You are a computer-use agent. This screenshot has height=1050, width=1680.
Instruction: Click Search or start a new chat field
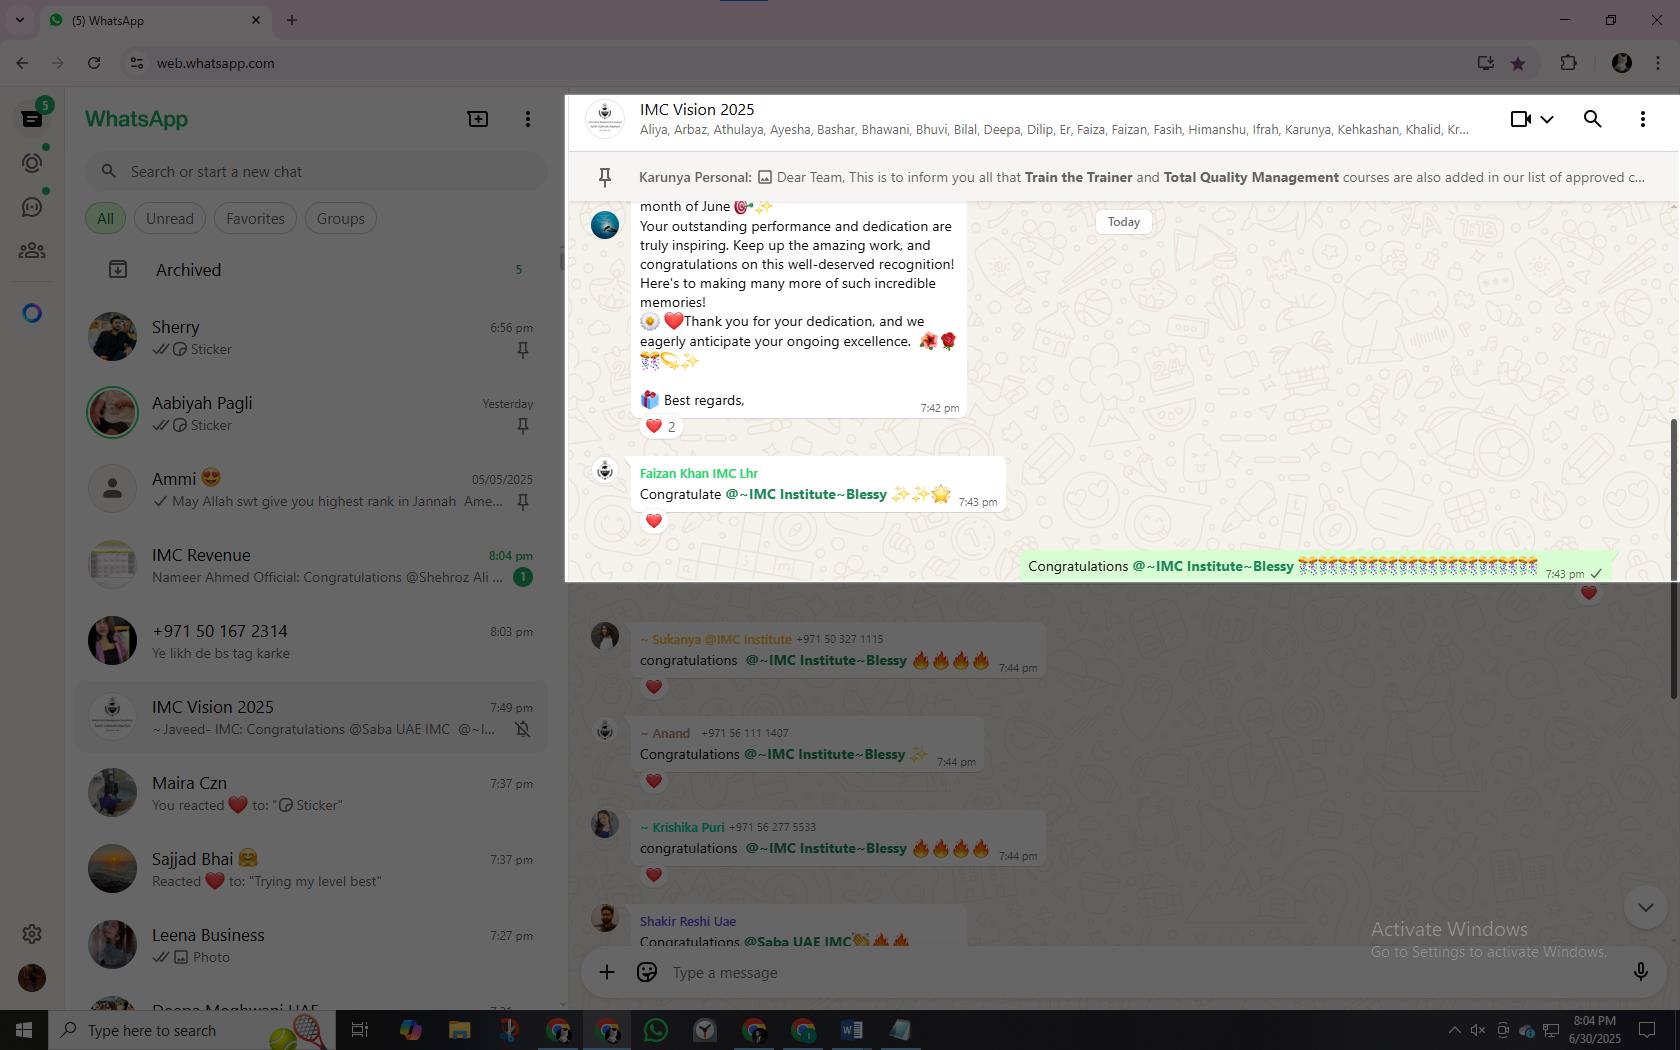click(x=316, y=171)
